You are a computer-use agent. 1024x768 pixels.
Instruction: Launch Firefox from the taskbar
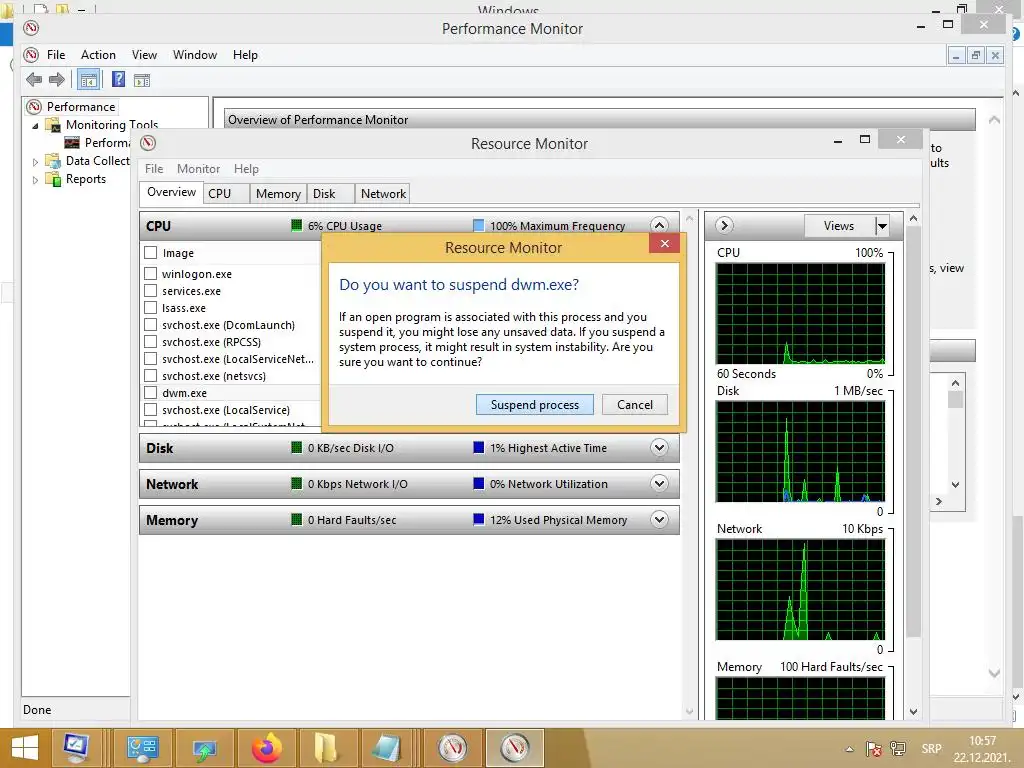coord(266,748)
